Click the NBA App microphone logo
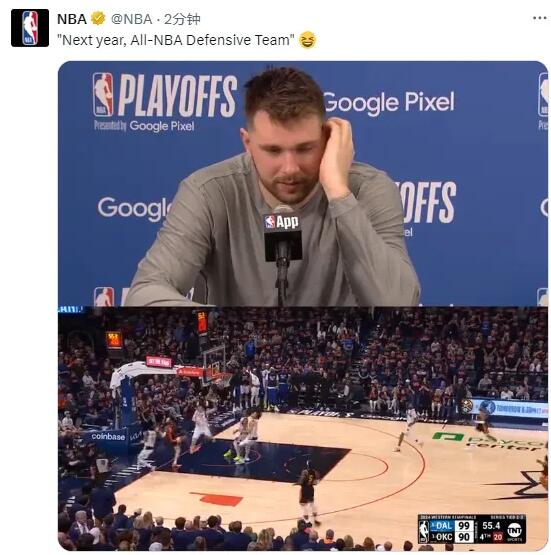This screenshot has width=551, height=555. [x=282, y=222]
